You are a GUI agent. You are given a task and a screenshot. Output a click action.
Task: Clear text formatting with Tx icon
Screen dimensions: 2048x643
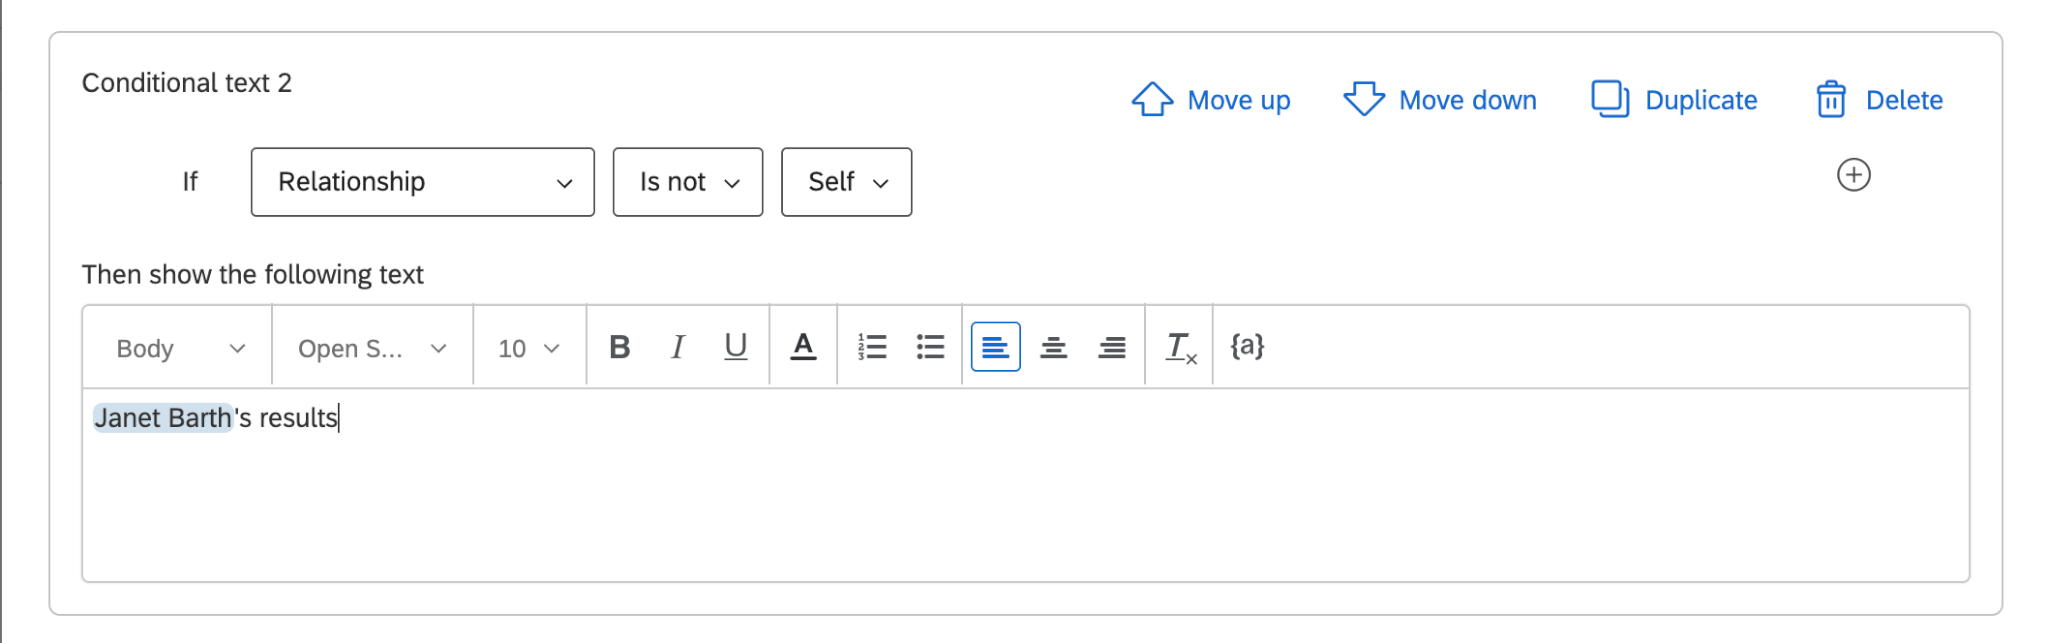click(x=1180, y=347)
